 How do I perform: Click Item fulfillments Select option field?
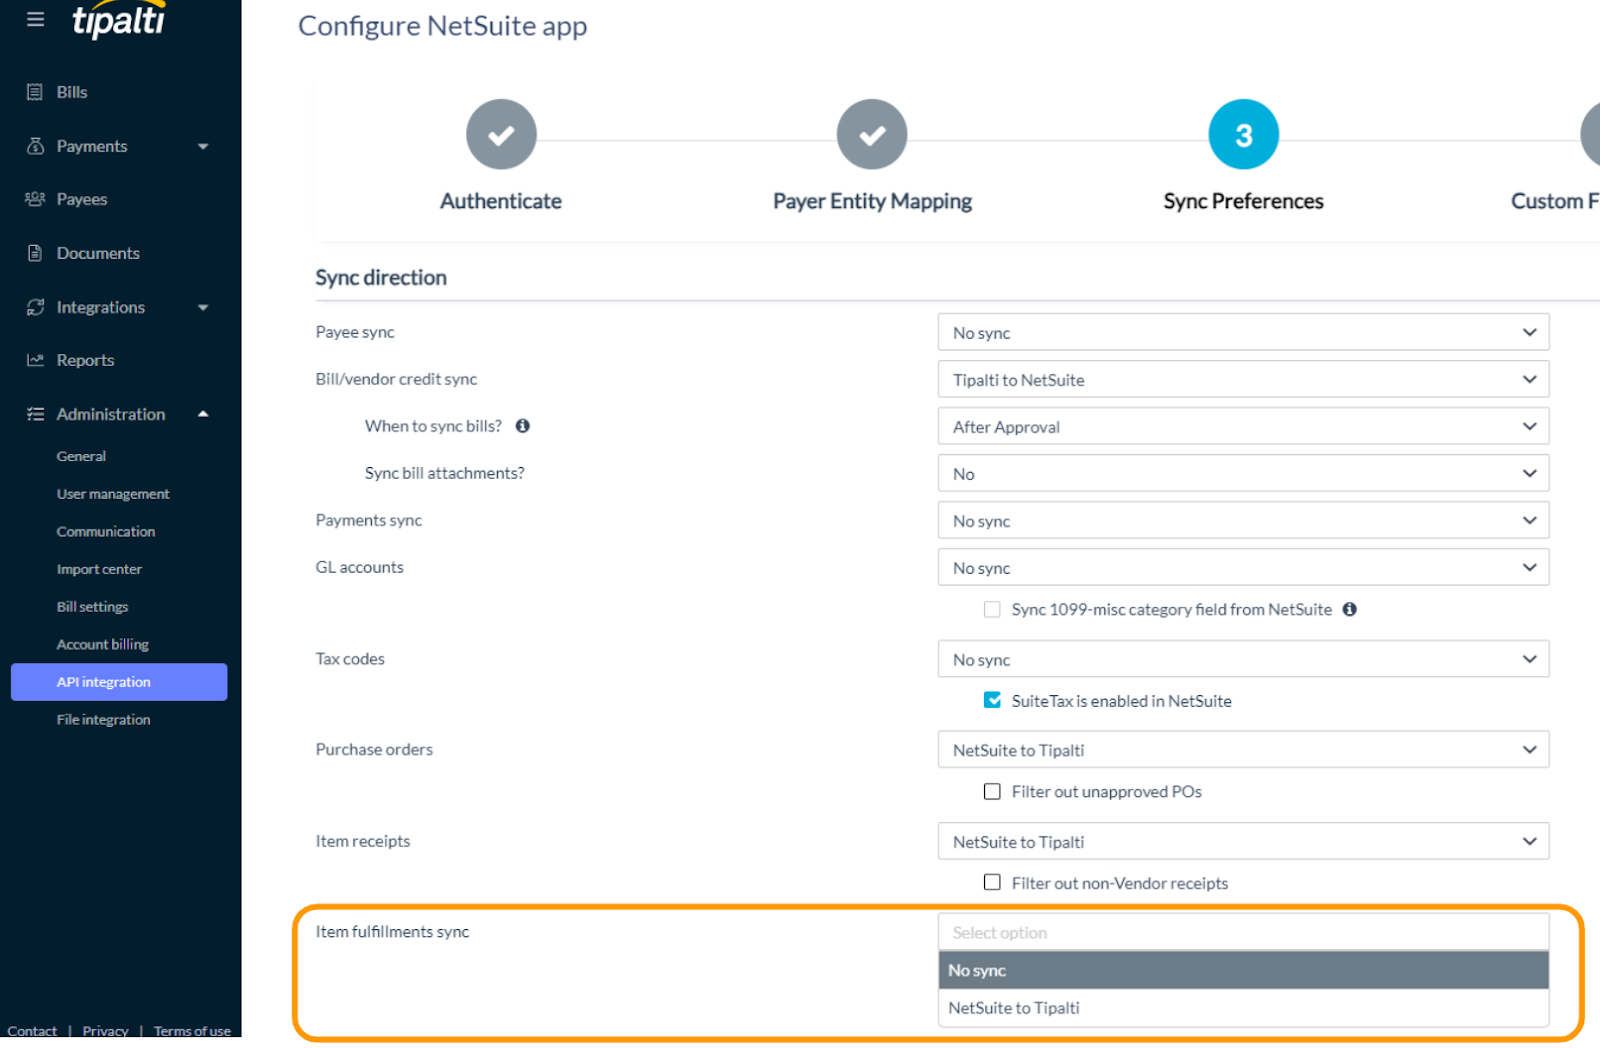click(x=1243, y=932)
